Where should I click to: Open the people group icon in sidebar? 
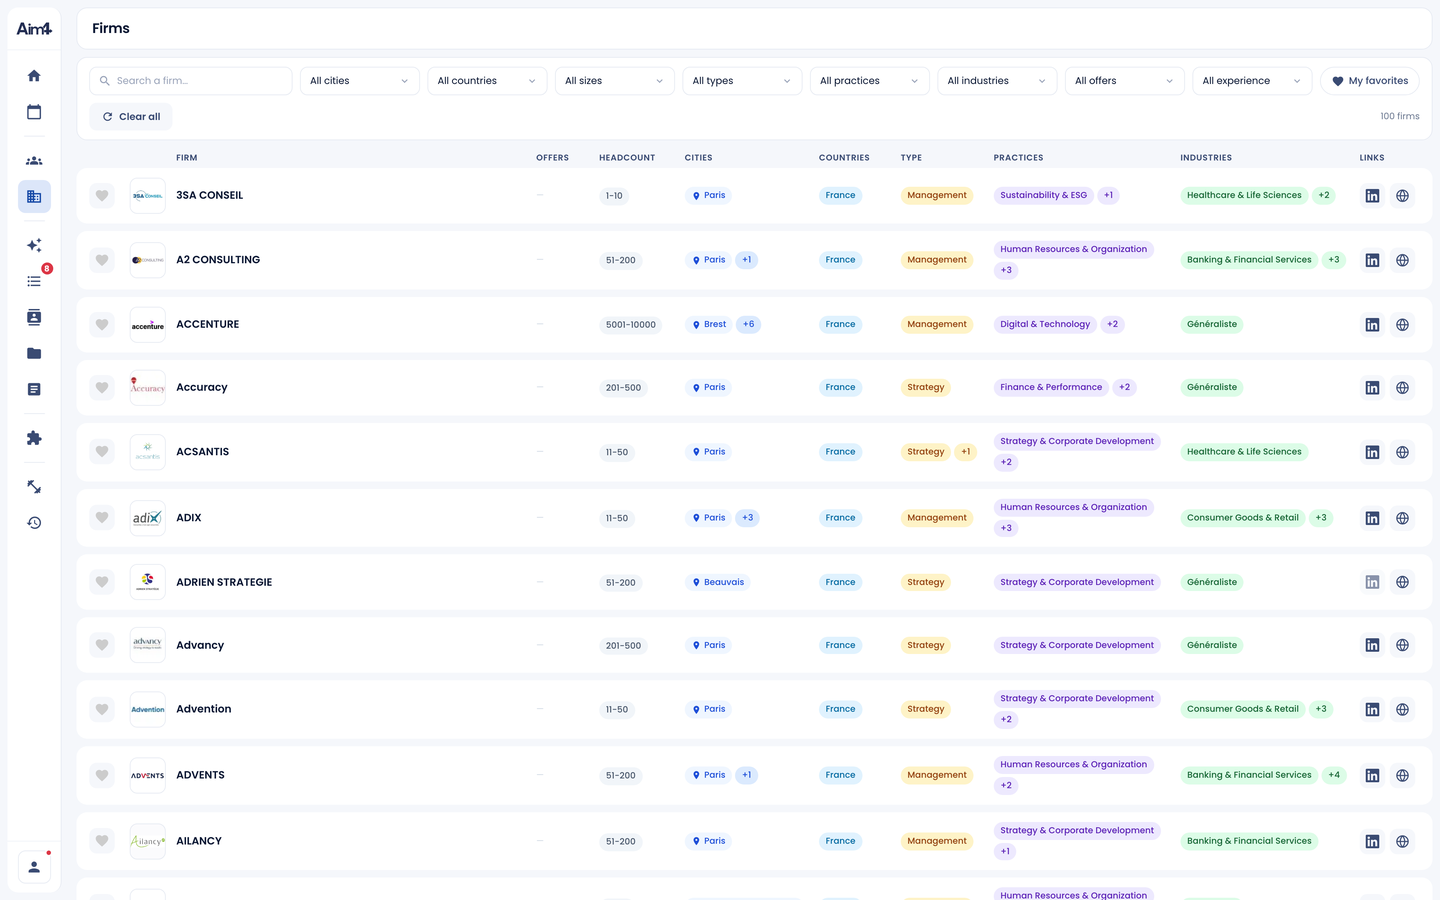34,161
